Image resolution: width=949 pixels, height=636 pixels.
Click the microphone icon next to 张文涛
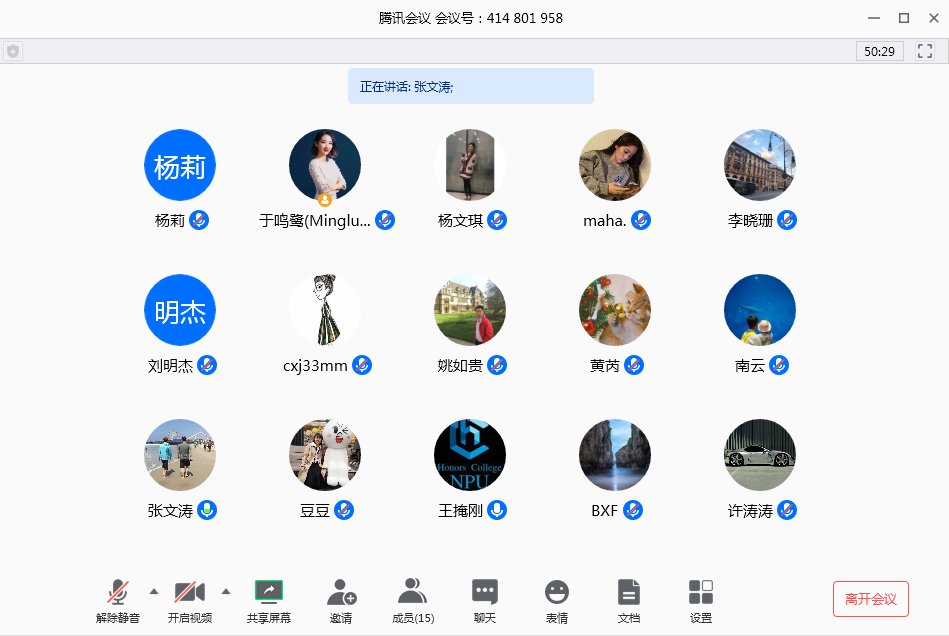click(x=207, y=511)
